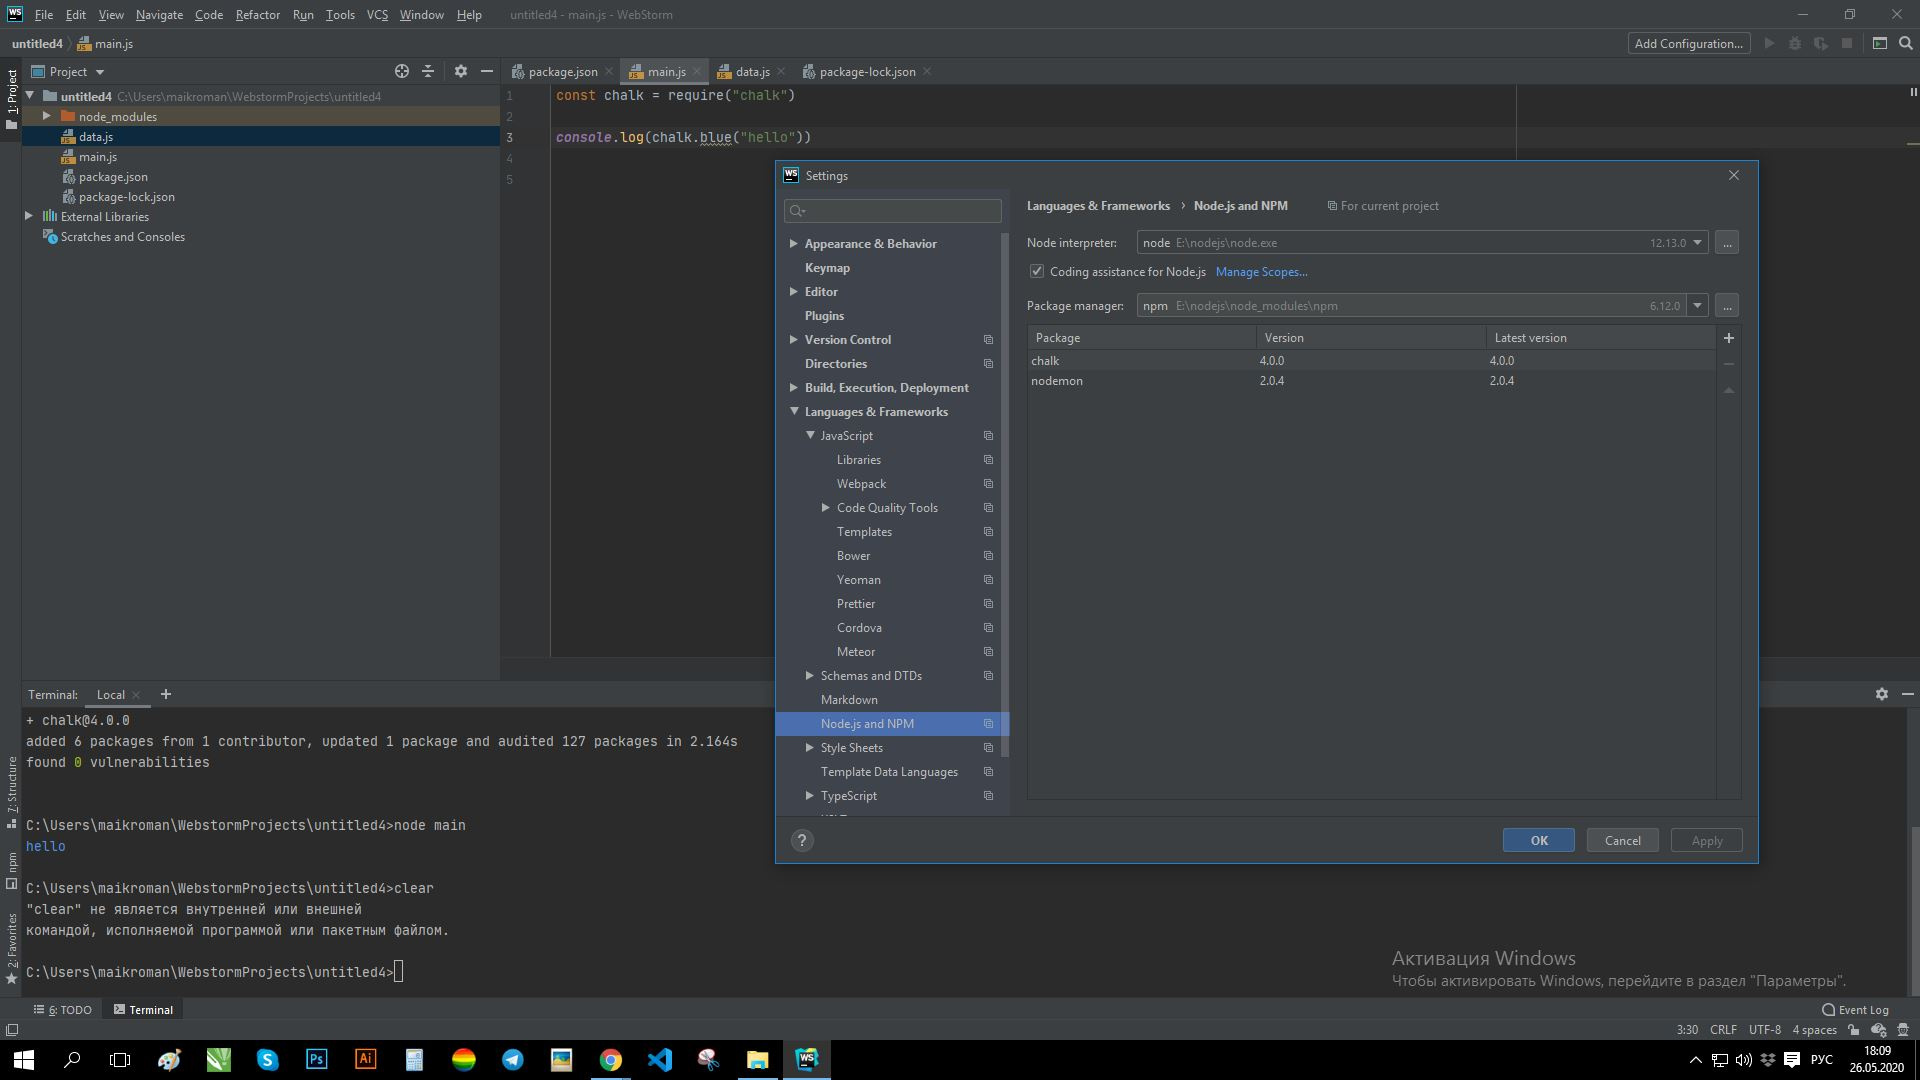Expand Appearance & Behavior settings
The width and height of the screenshot is (1920, 1080).
[x=794, y=244]
